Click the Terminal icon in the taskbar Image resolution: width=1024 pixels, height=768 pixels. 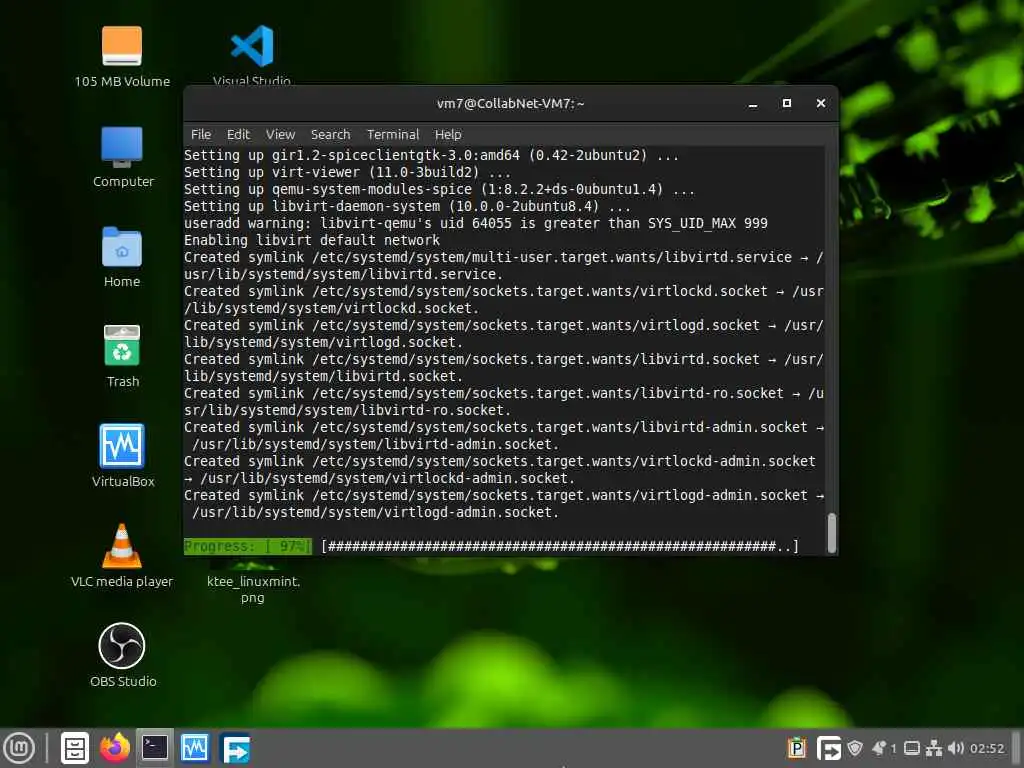155,748
